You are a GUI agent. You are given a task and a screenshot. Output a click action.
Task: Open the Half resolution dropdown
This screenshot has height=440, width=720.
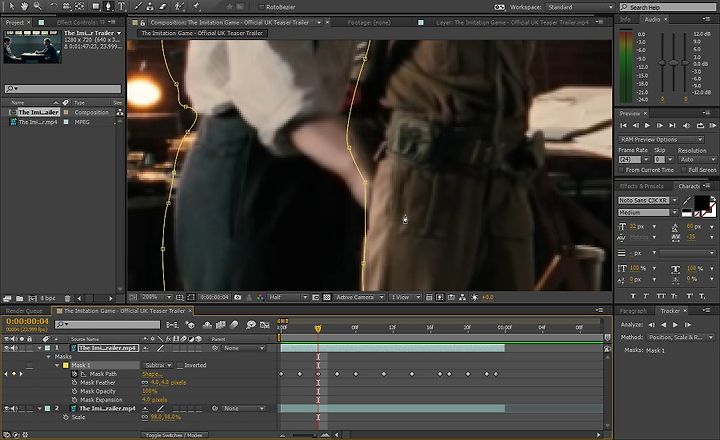tap(287, 297)
